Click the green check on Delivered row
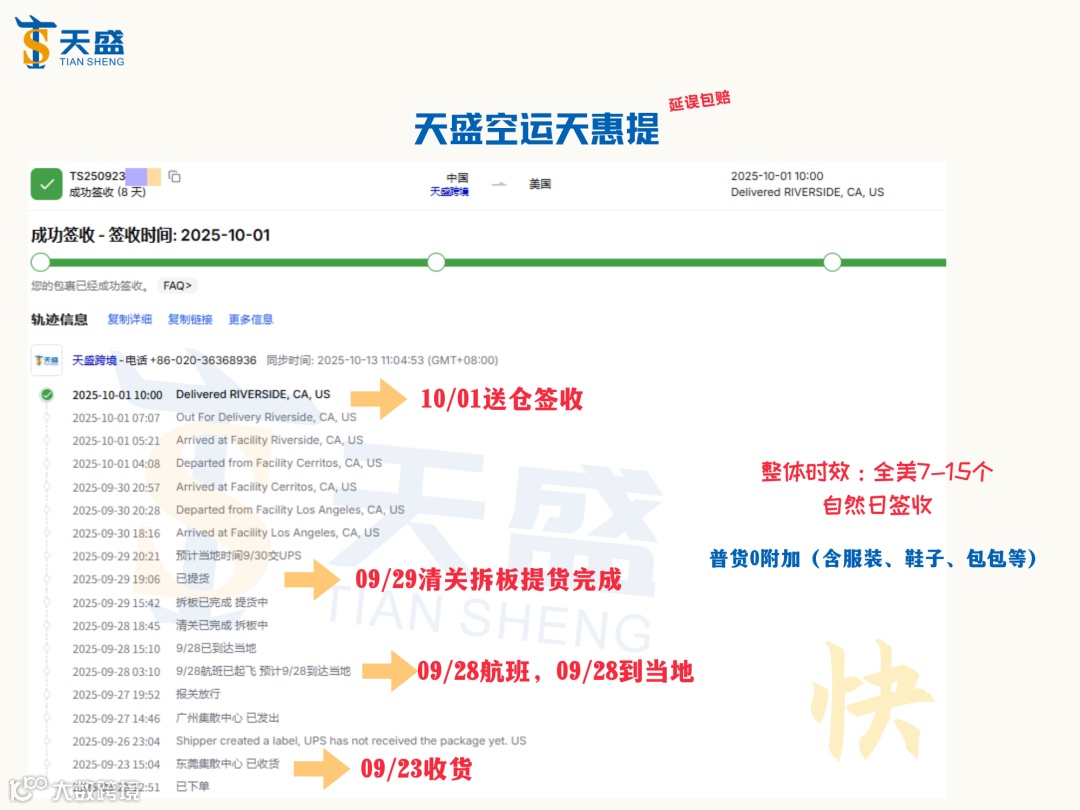This screenshot has height=810, width=1080. 47,395
